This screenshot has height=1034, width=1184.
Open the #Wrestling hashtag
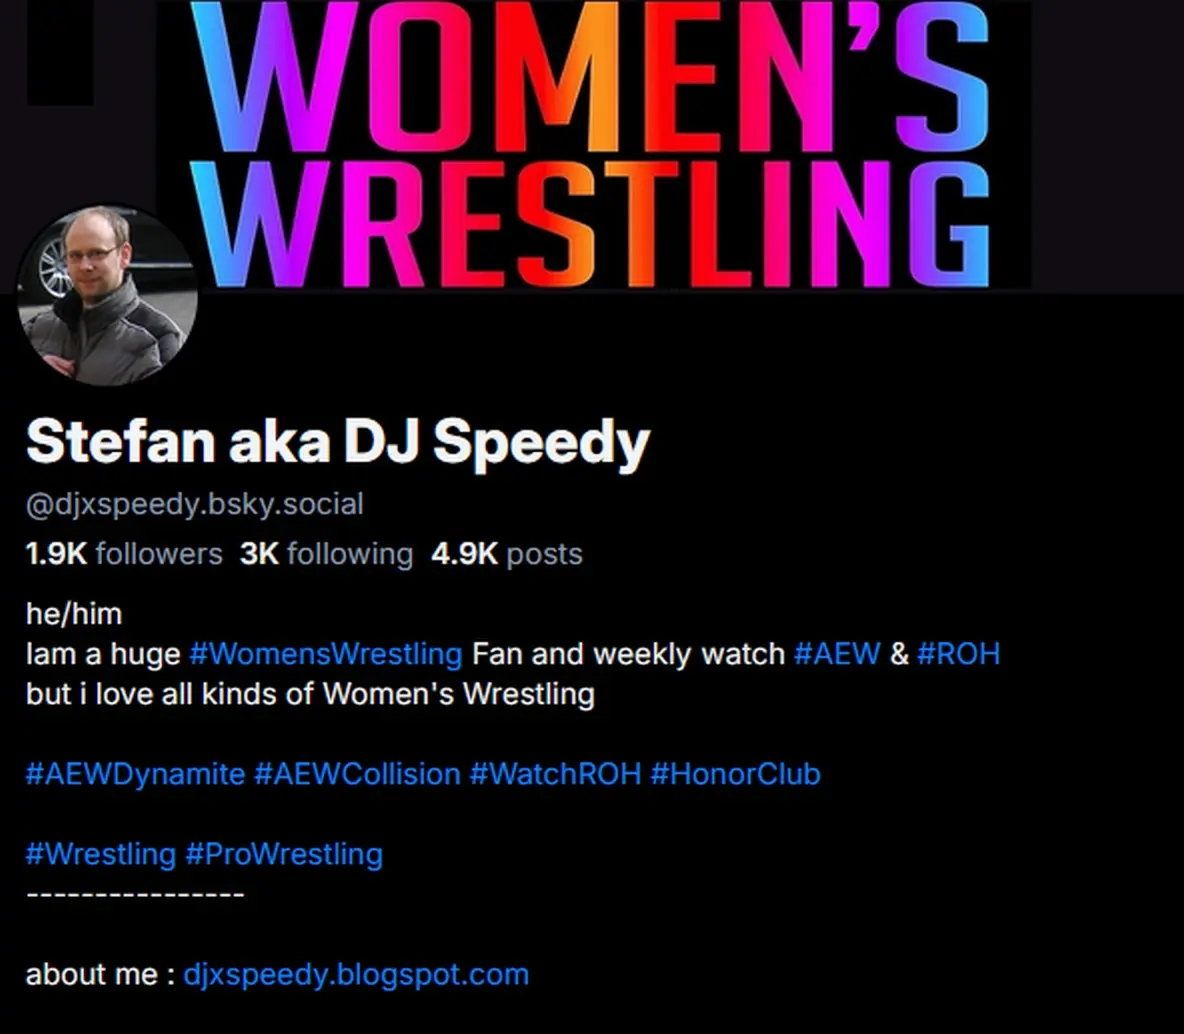click(100, 854)
